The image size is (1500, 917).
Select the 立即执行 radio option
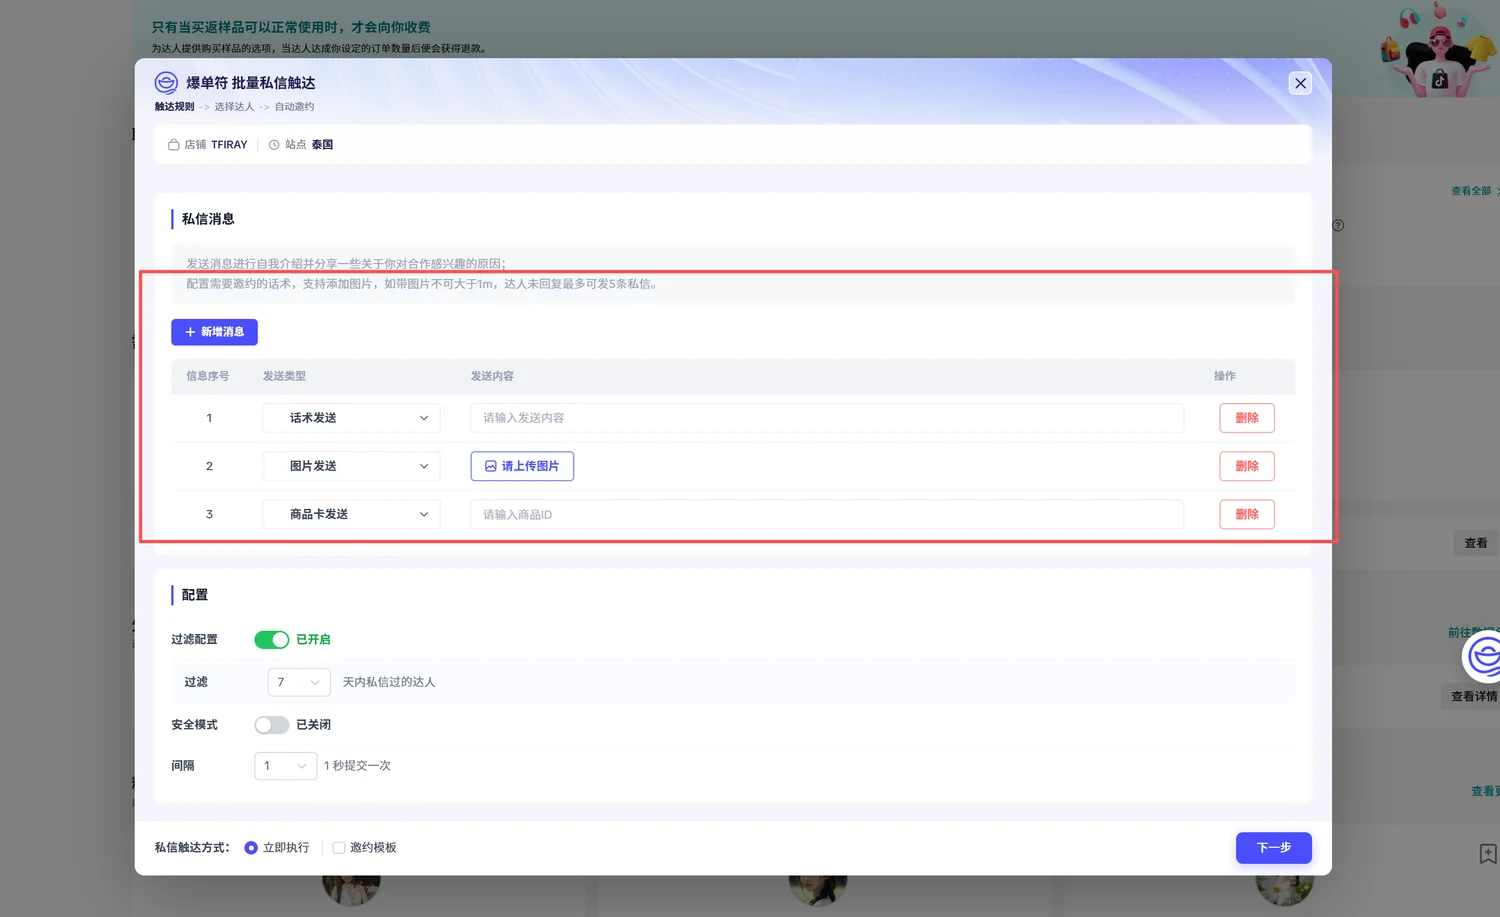tap(251, 848)
